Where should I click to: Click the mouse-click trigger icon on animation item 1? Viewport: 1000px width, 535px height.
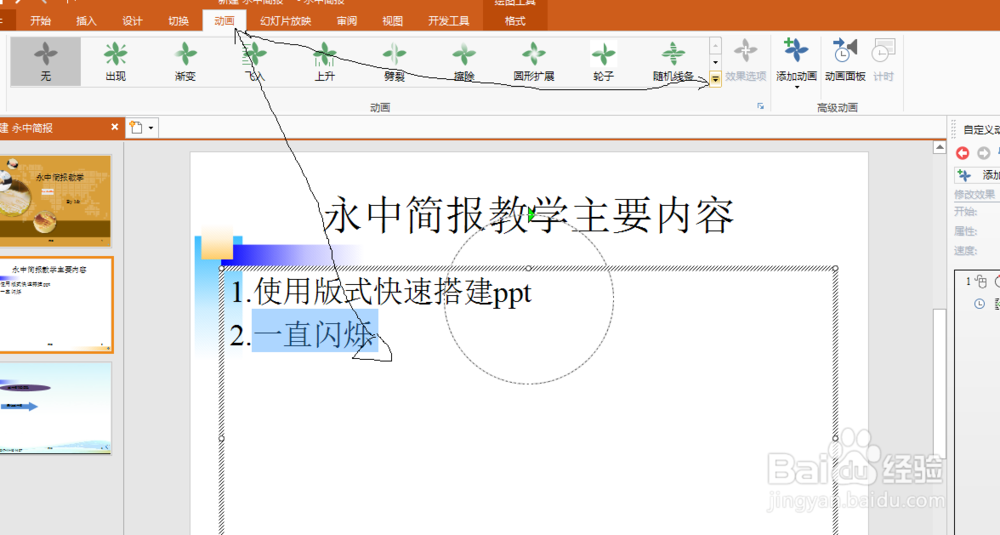click(x=980, y=281)
